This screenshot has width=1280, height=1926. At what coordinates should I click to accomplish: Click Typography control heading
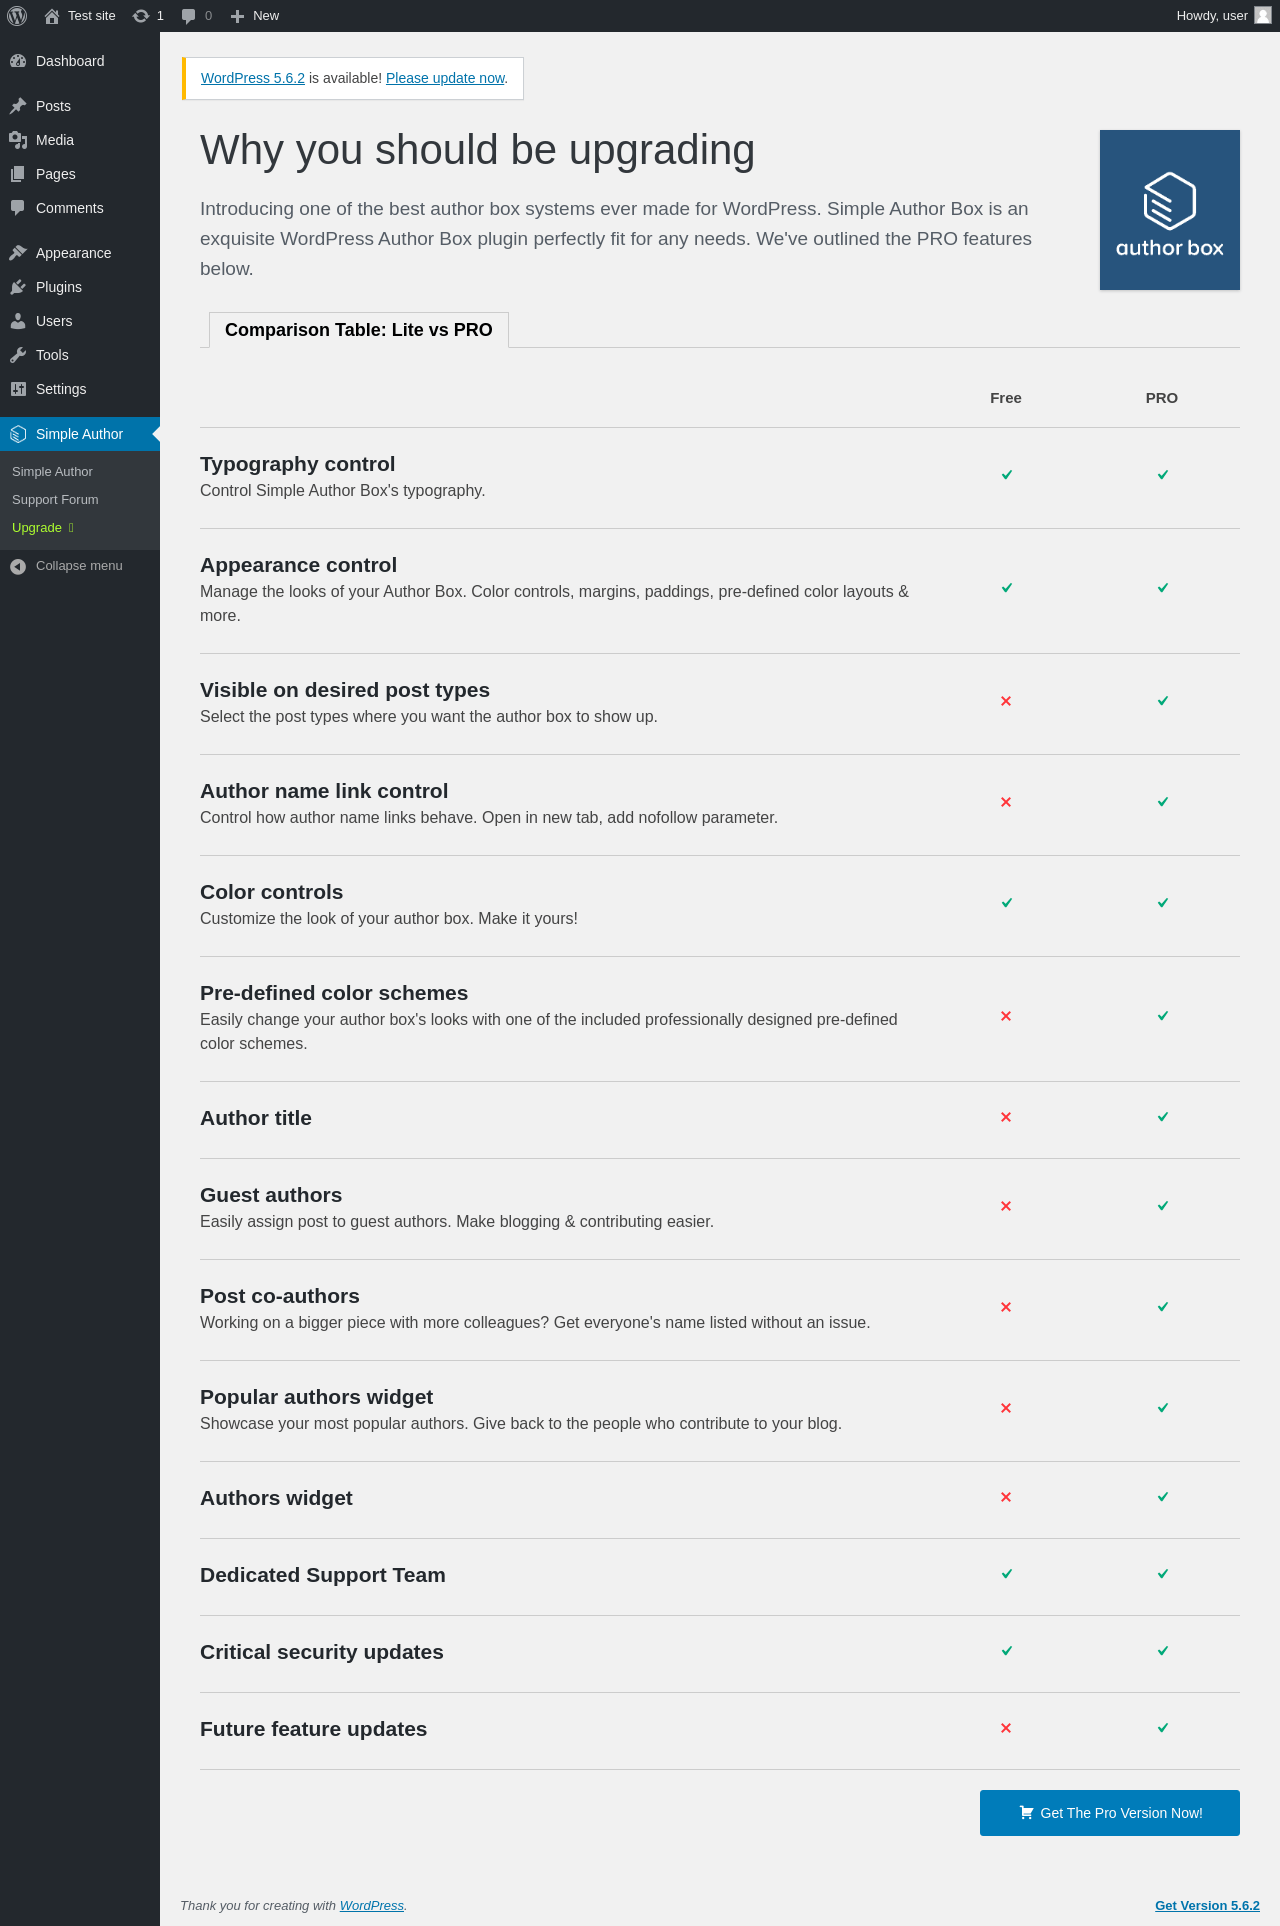pos(298,464)
